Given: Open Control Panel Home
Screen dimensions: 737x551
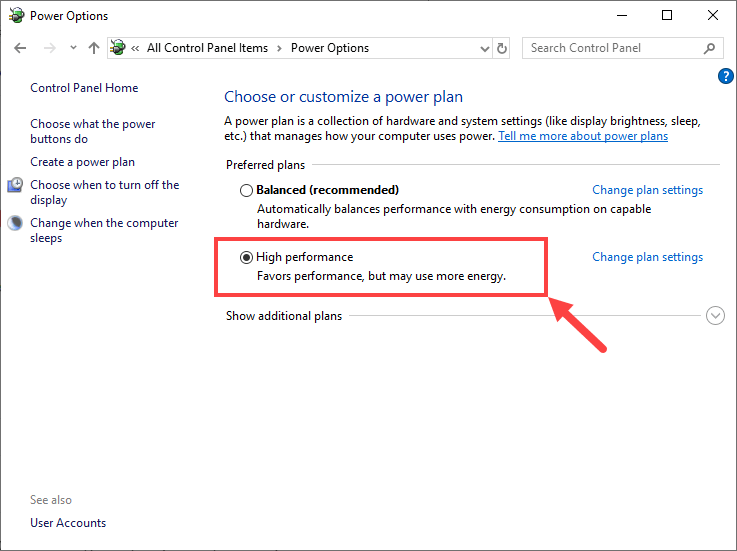Looking at the screenshot, I should (84, 88).
